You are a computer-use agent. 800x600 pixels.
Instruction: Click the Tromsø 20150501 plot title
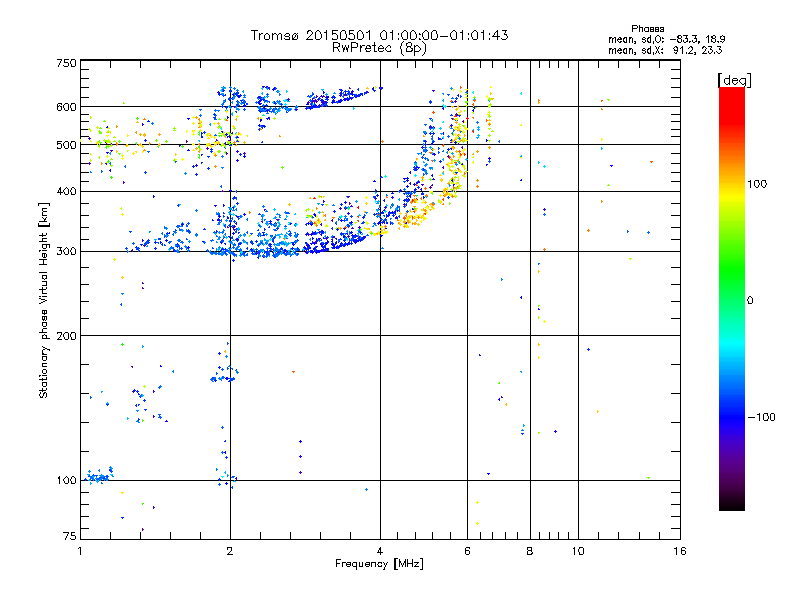coord(379,35)
